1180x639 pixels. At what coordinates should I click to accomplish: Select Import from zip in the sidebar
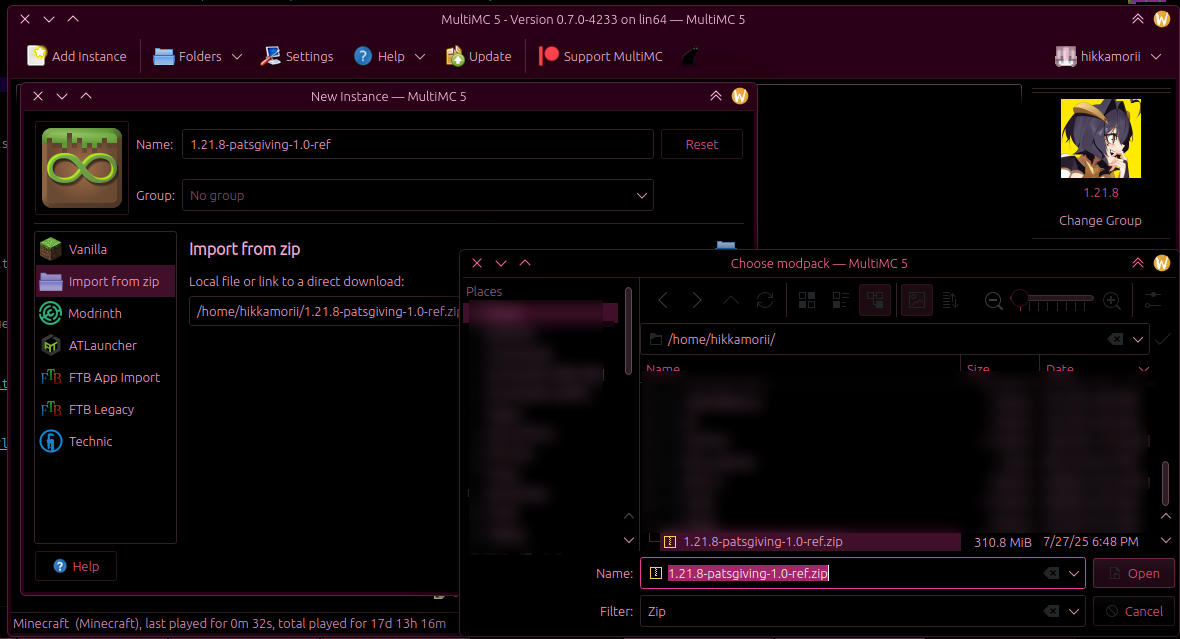105,281
